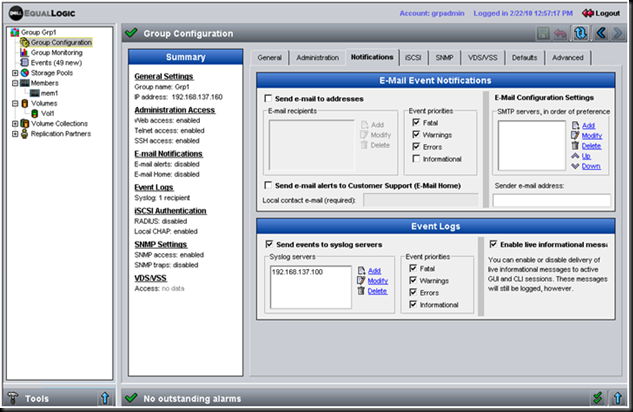Open Events (49 new) in tree
Viewport: 633px width, 412px height.
click(x=56, y=63)
